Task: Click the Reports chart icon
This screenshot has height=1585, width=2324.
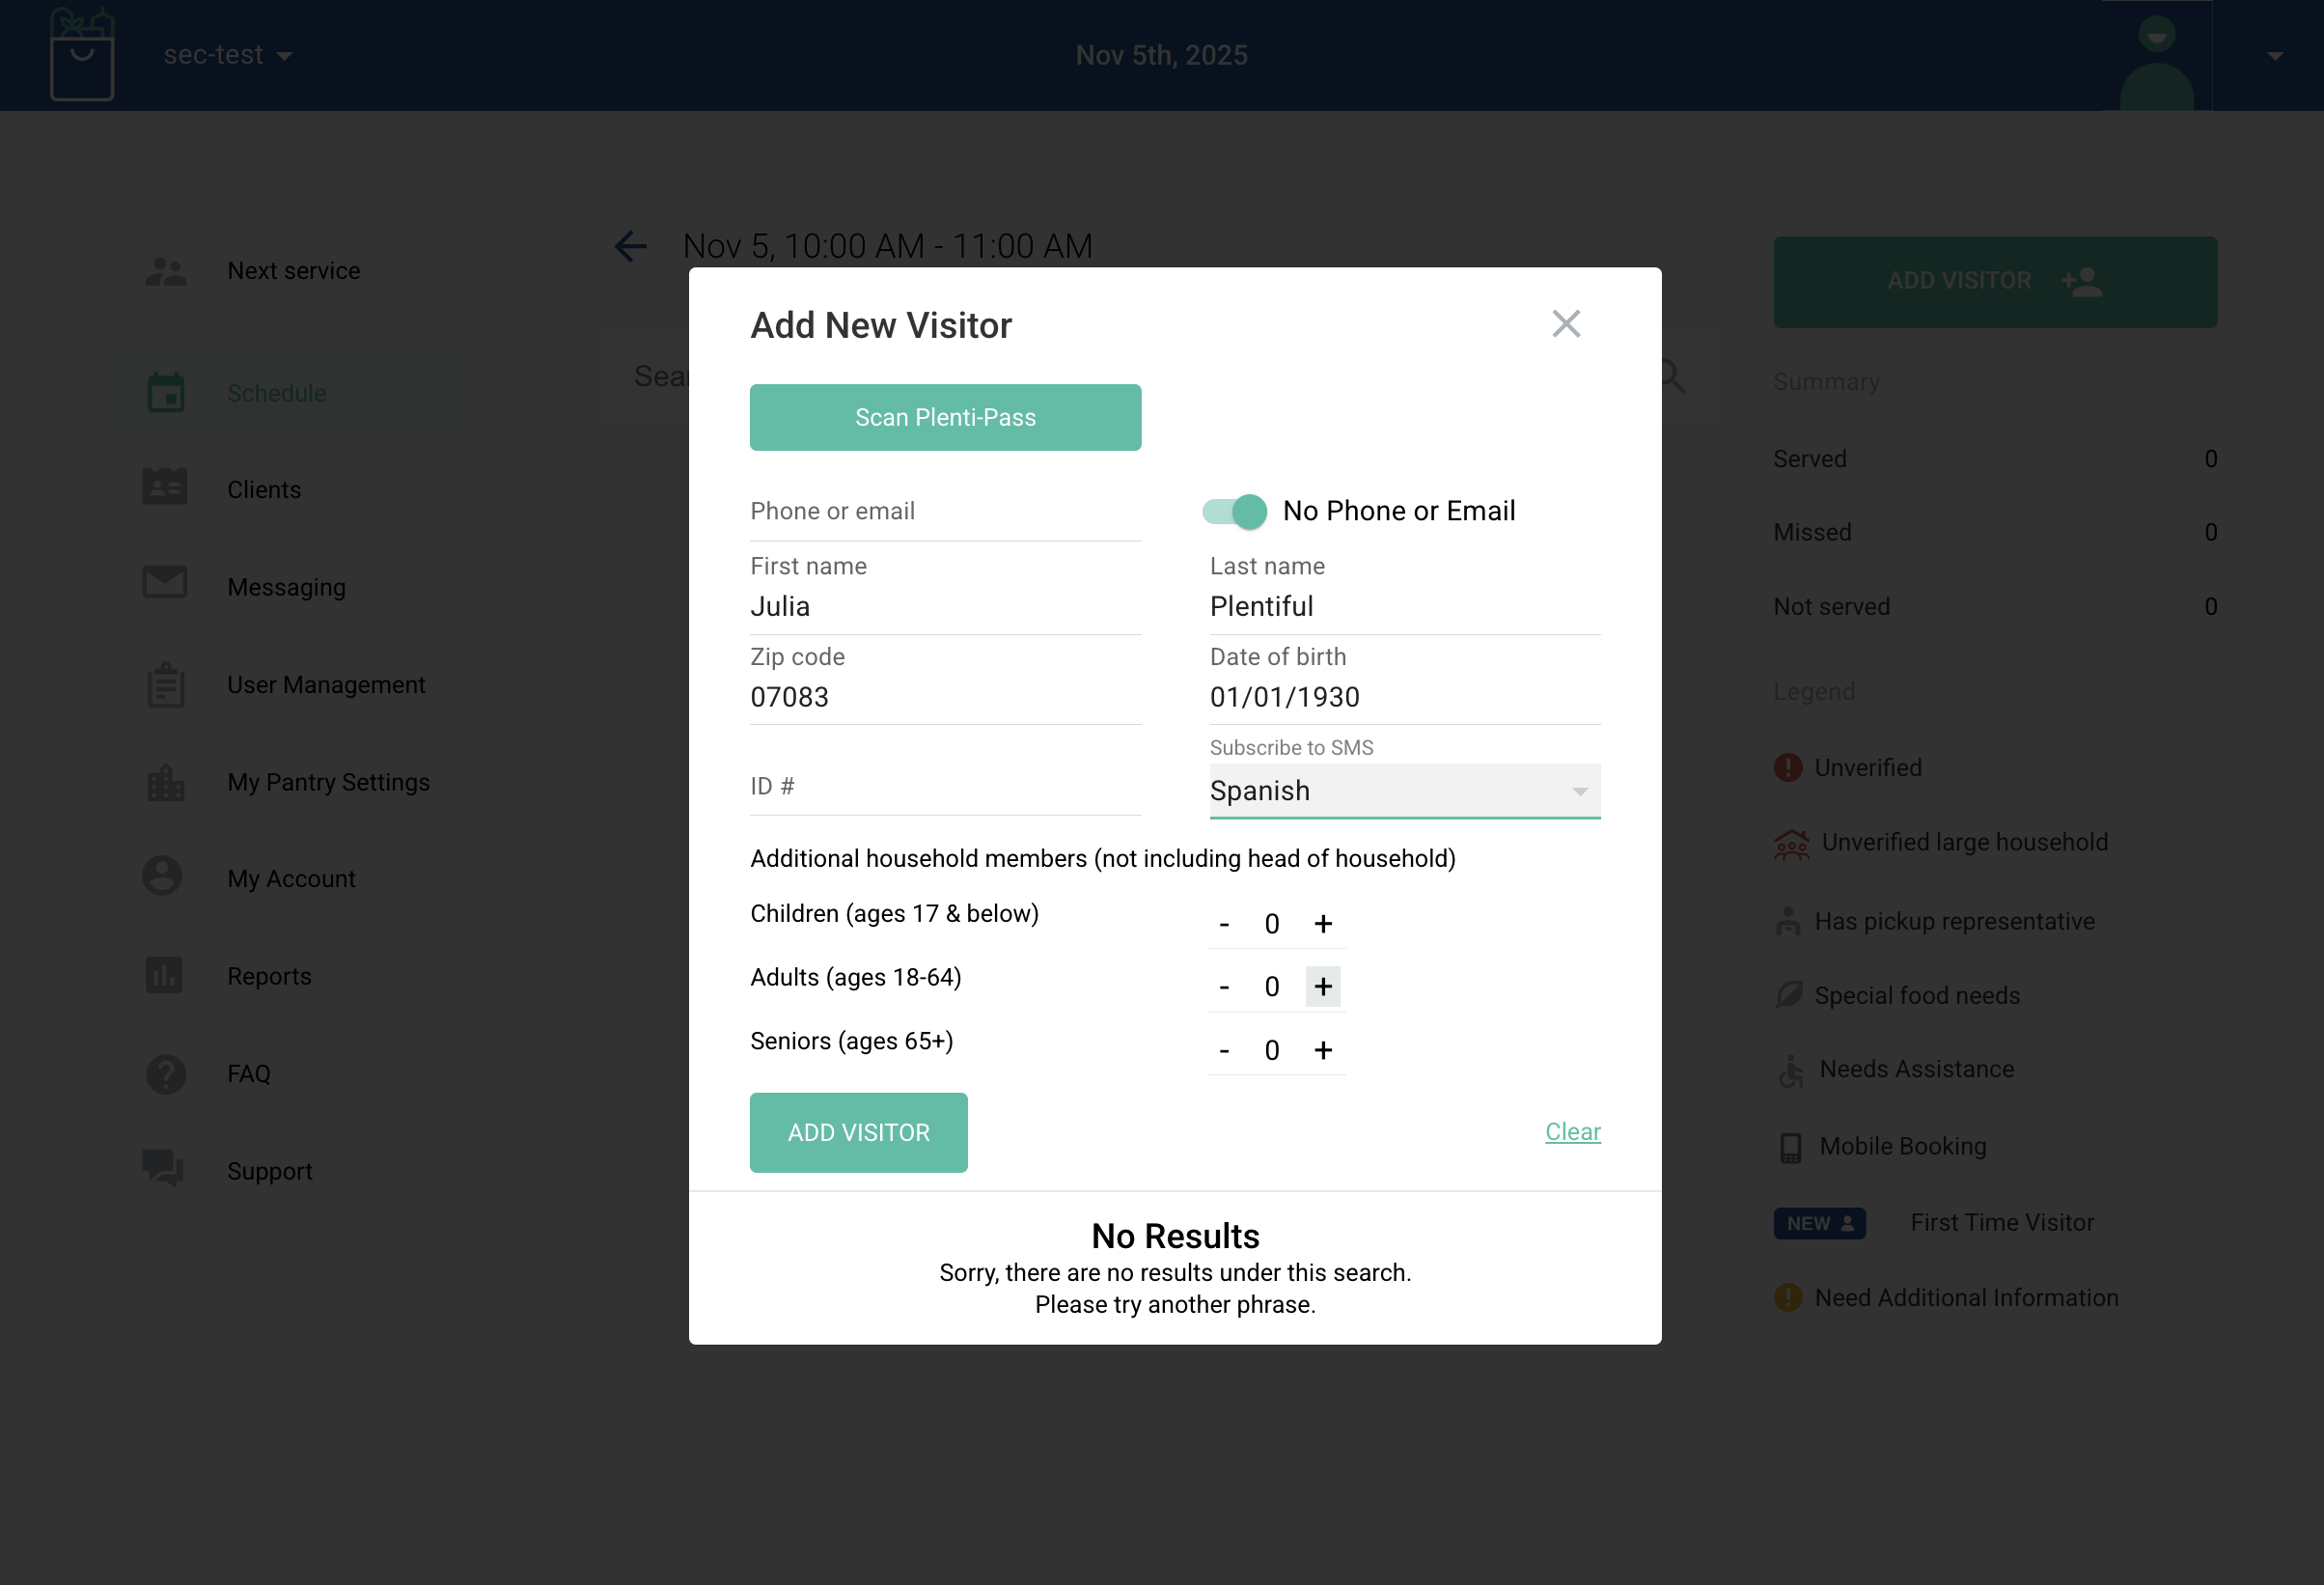Action: (x=165, y=975)
